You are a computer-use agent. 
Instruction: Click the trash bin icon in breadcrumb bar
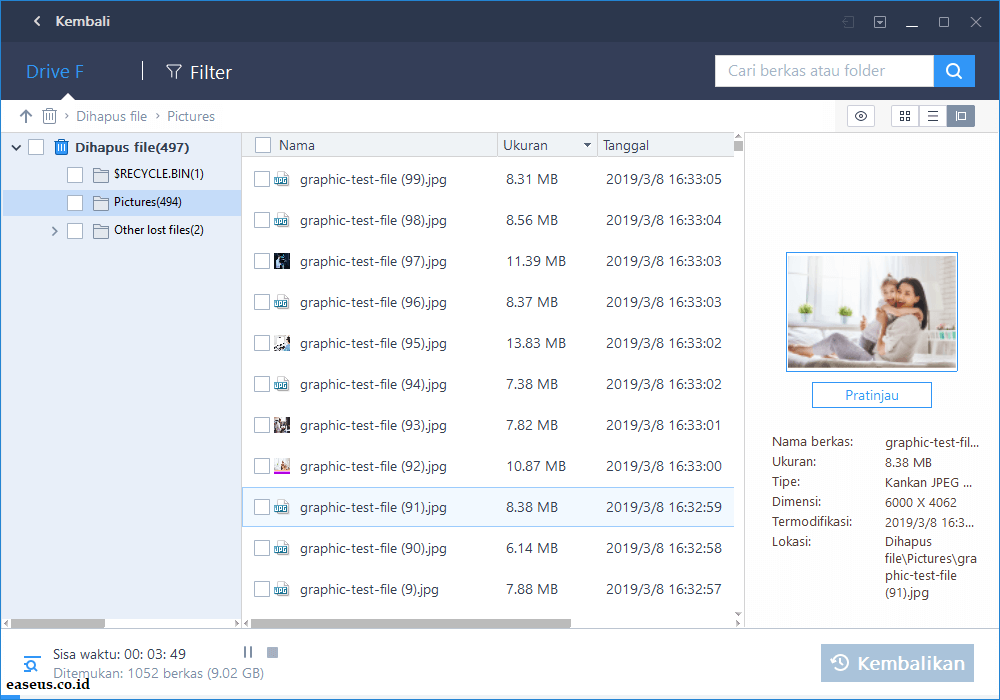pyautogui.click(x=49, y=116)
